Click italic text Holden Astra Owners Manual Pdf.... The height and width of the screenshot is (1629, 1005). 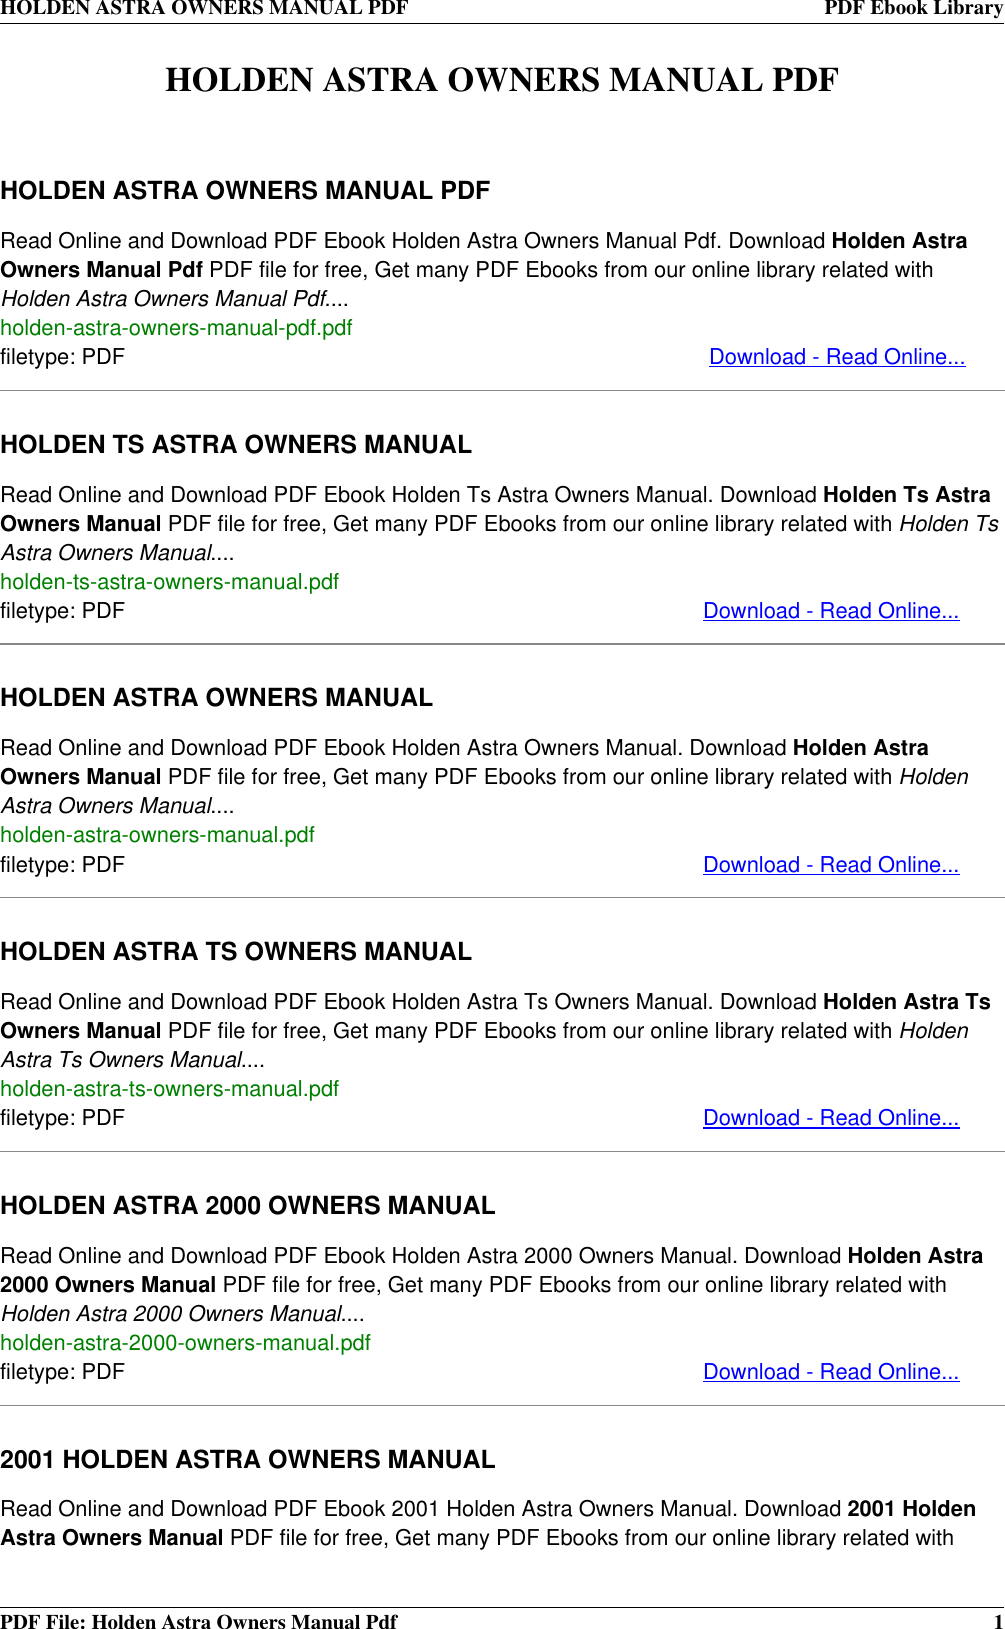point(164,299)
